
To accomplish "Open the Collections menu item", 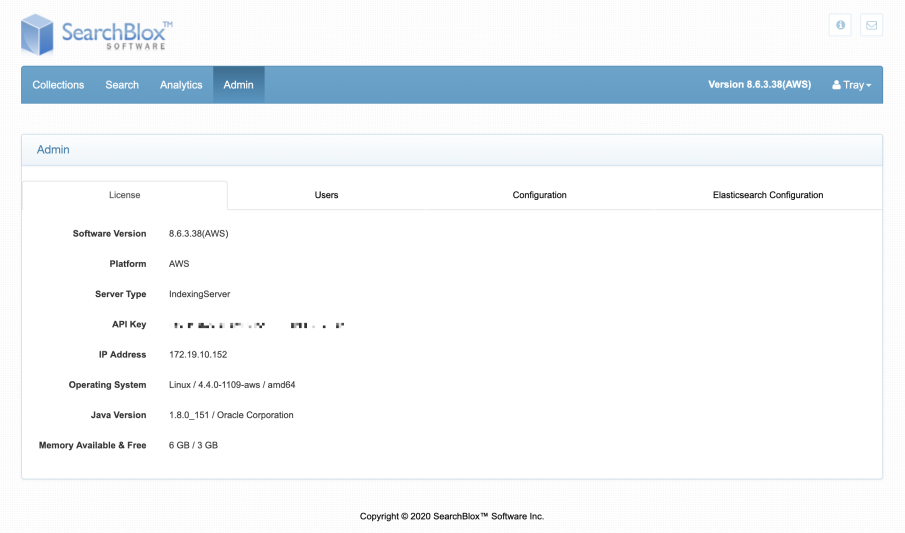I will pyautogui.click(x=58, y=85).
